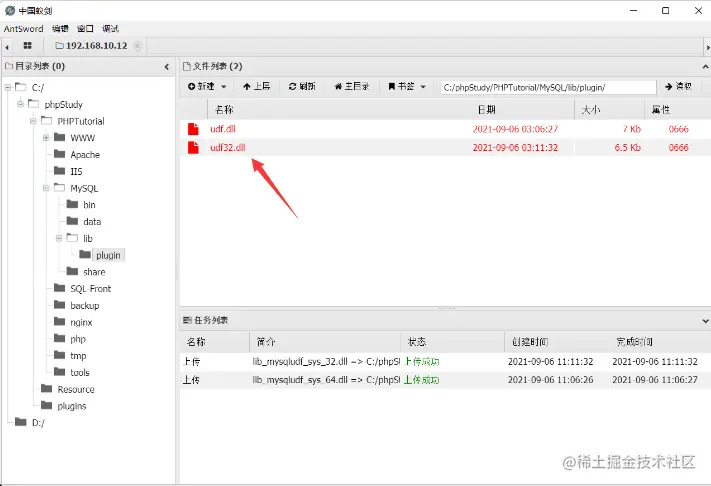Expand the WWW tree node
The width and height of the screenshot is (711, 486).
point(46,137)
